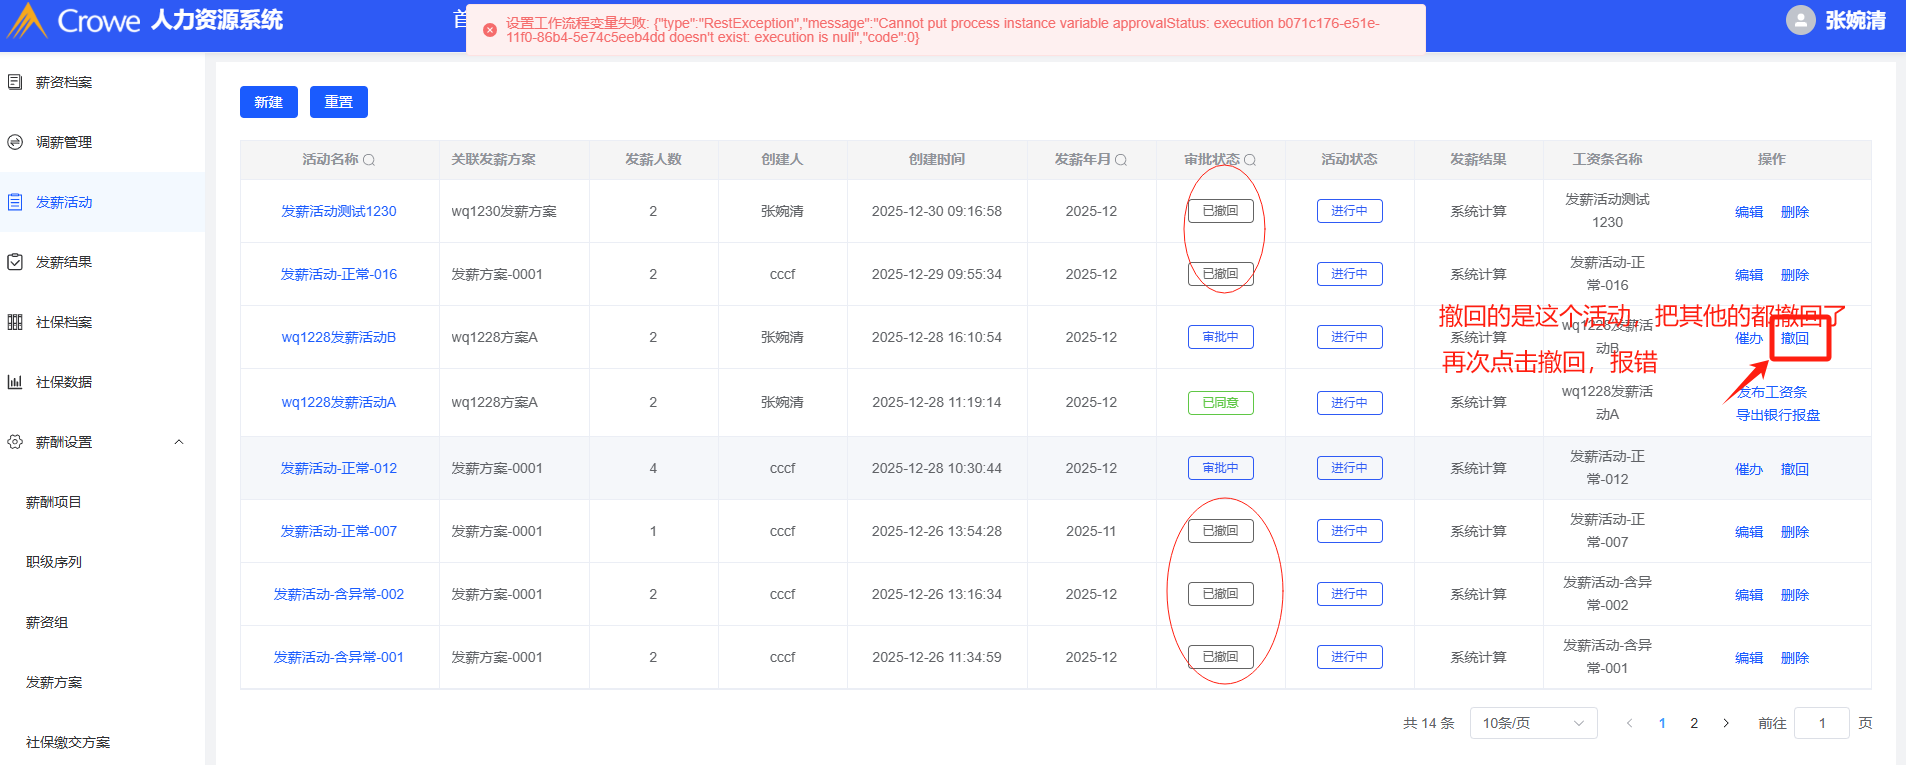This screenshot has width=1906, height=765.
Task: Click 删除 for 发薪活动-正常-016 row
Action: click(1795, 275)
